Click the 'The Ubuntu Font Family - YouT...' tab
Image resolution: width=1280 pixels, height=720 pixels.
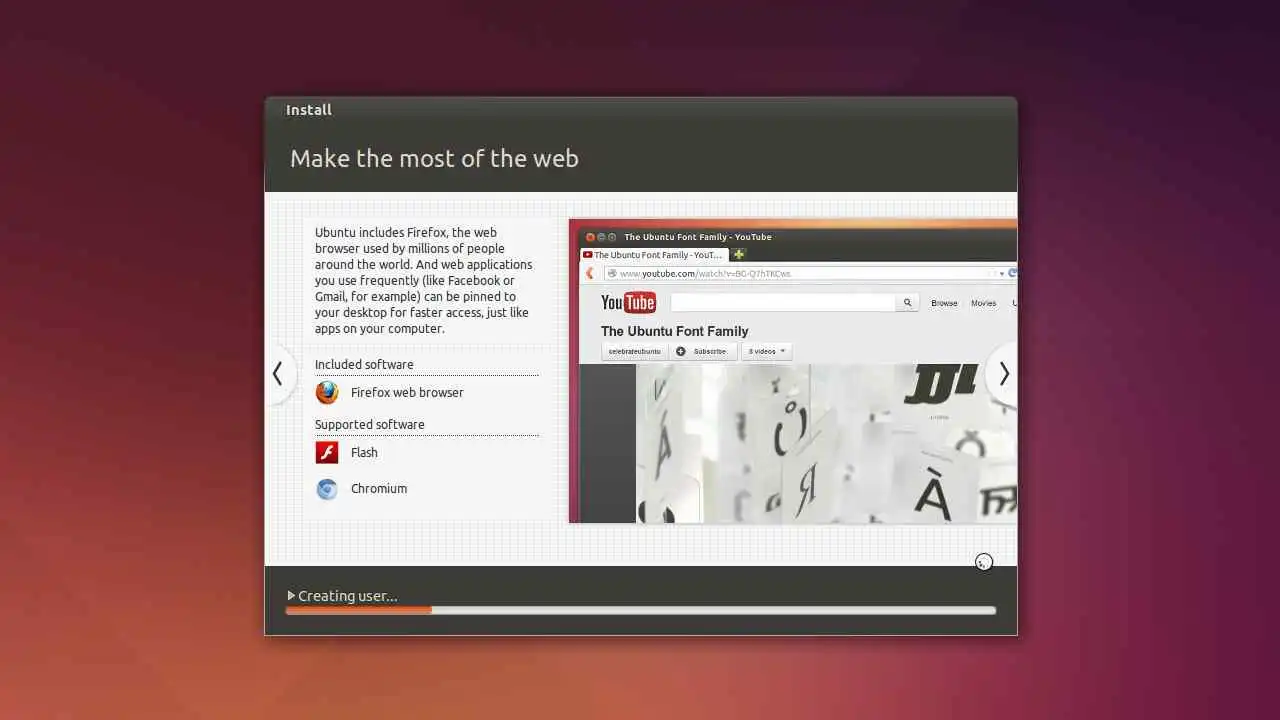[x=654, y=255]
